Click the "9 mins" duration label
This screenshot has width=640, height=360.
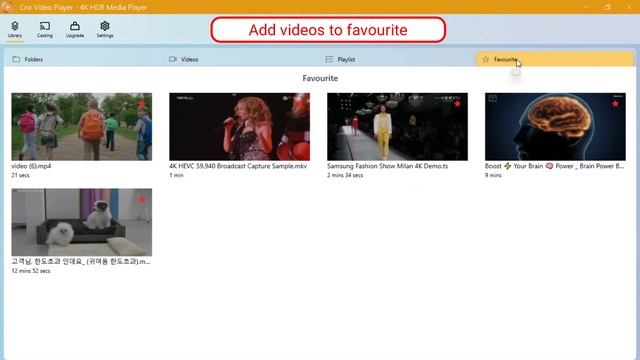click(493, 175)
